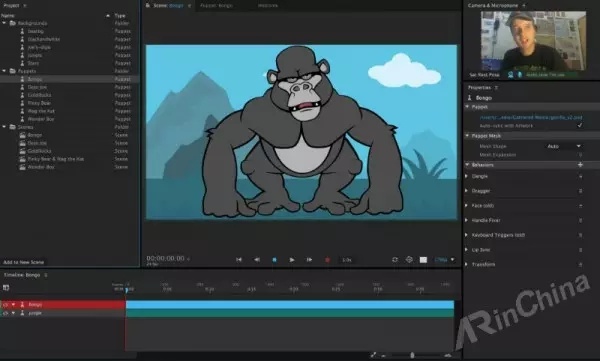Select the Wonder Boy puppet in Project
600x361 pixels.
tap(41, 119)
